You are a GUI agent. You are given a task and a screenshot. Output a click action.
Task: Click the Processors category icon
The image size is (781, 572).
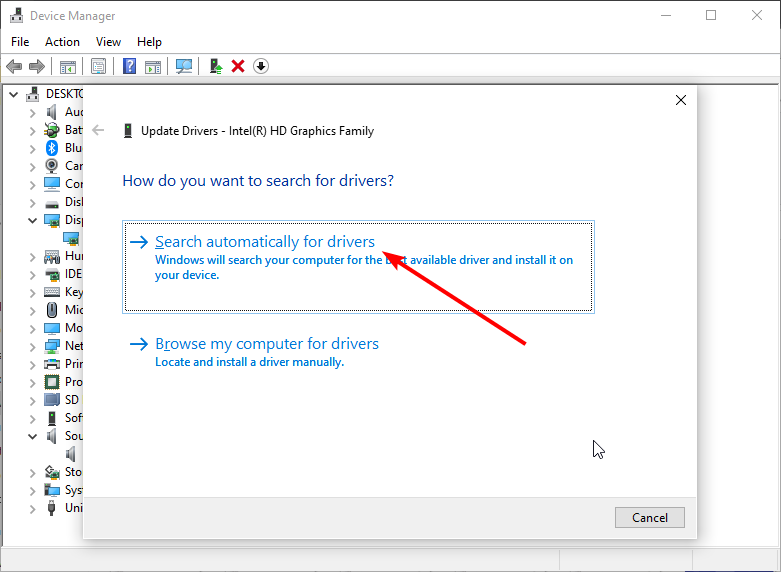click(x=52, y=382)
